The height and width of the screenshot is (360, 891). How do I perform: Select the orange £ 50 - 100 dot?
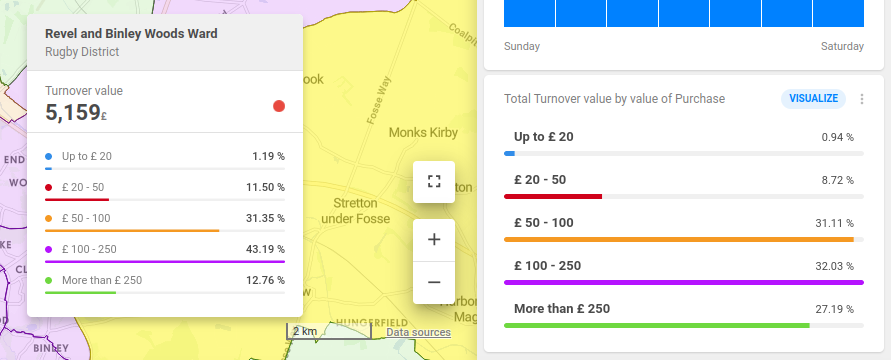click(x=48, y=218)
